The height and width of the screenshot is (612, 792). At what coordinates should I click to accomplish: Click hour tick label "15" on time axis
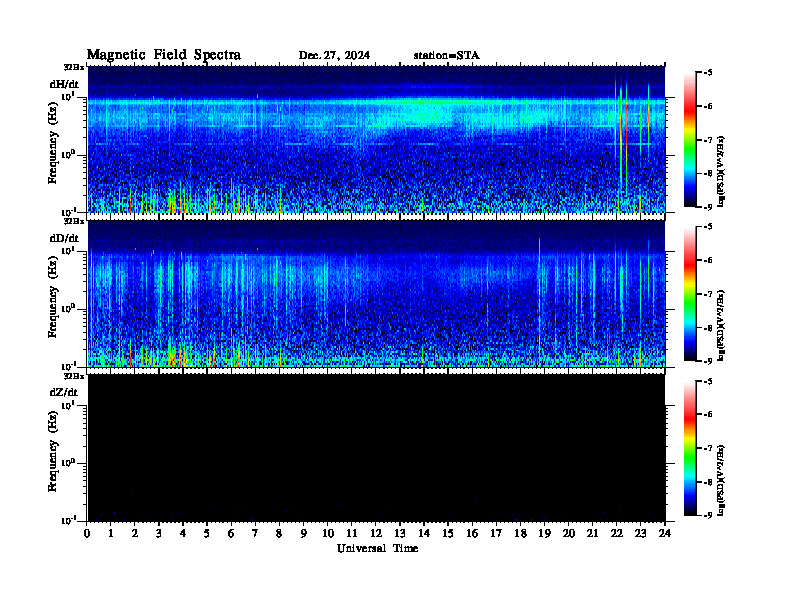point(448,533)
